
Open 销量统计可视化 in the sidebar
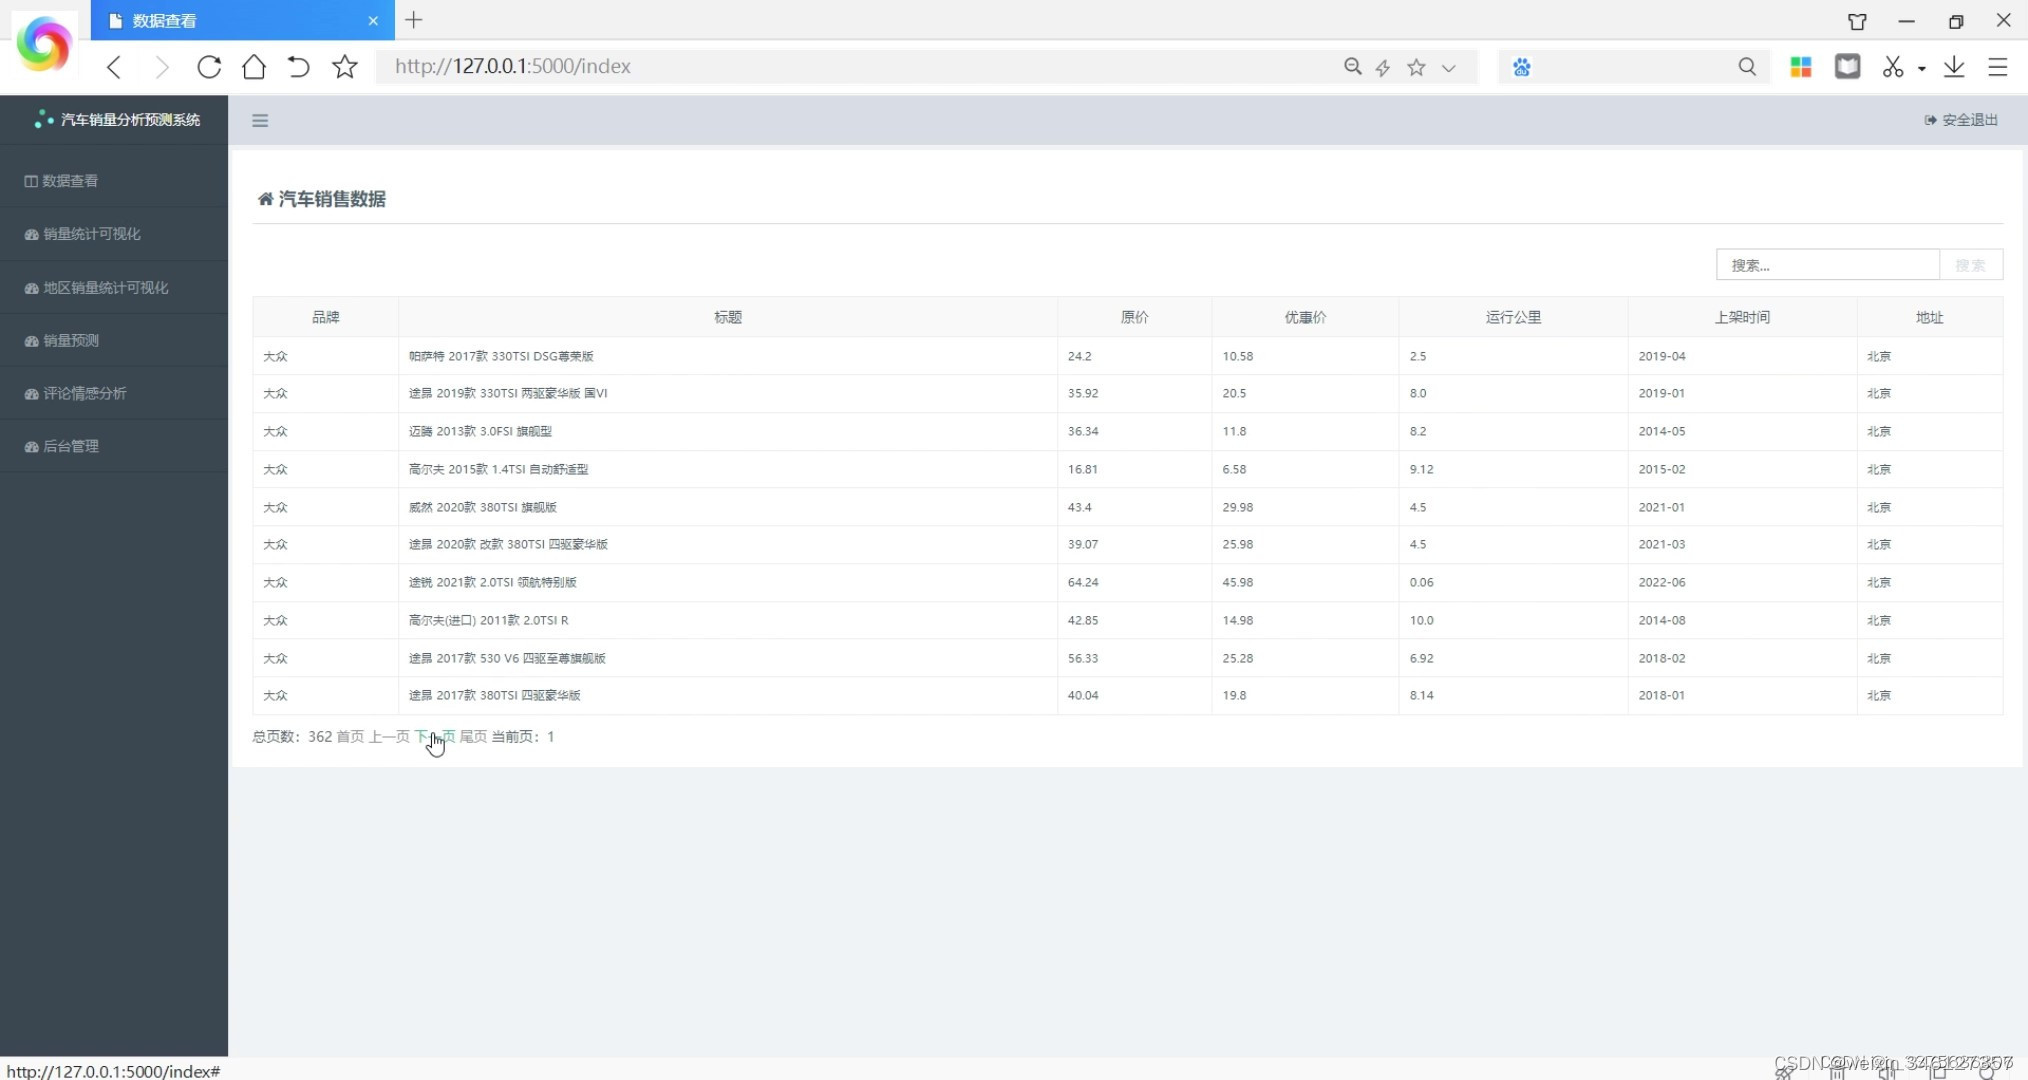91,234
